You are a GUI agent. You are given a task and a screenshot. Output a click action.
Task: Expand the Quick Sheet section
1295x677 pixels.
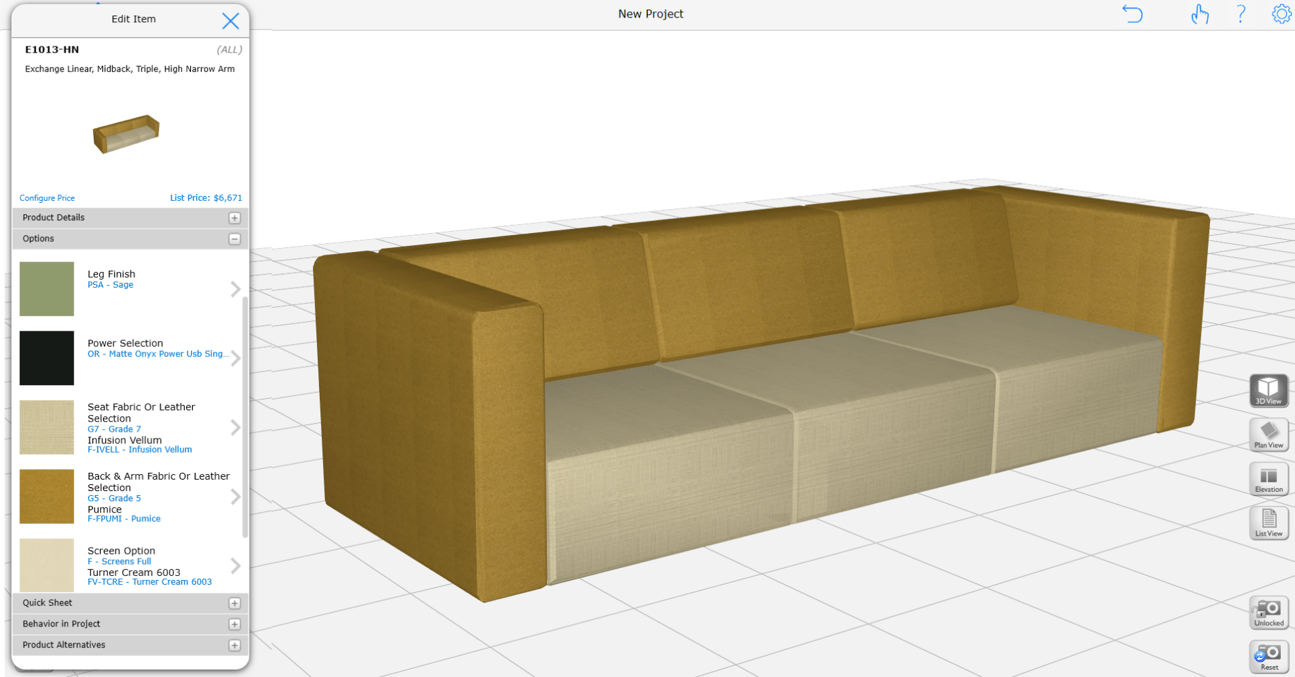click(234, 602)
